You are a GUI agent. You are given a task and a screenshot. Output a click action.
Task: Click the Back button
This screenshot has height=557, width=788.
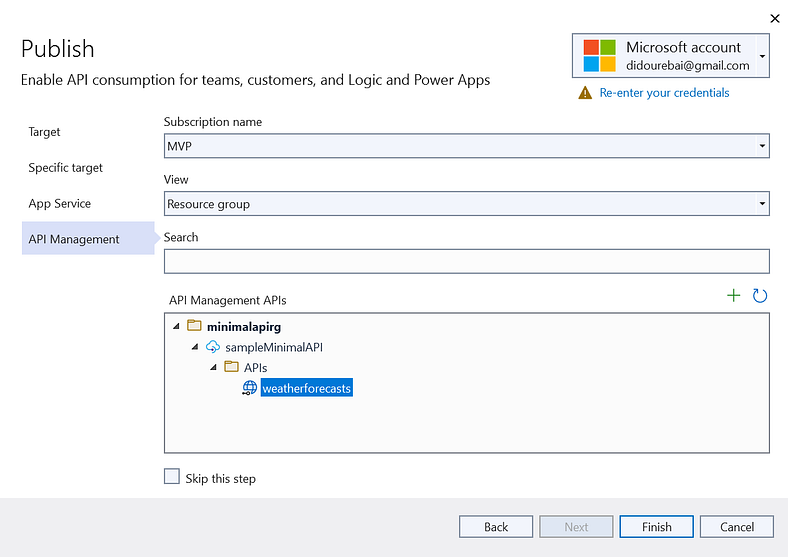496,526
